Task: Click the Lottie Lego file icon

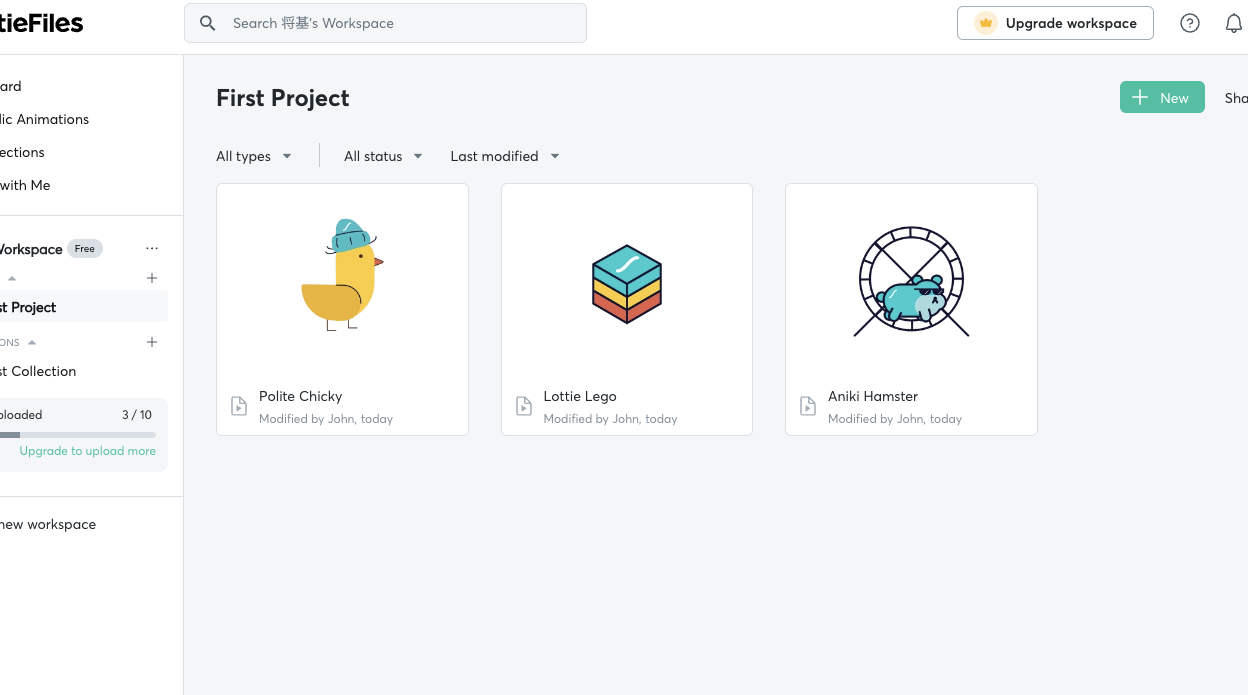Action: click(524, 406)
